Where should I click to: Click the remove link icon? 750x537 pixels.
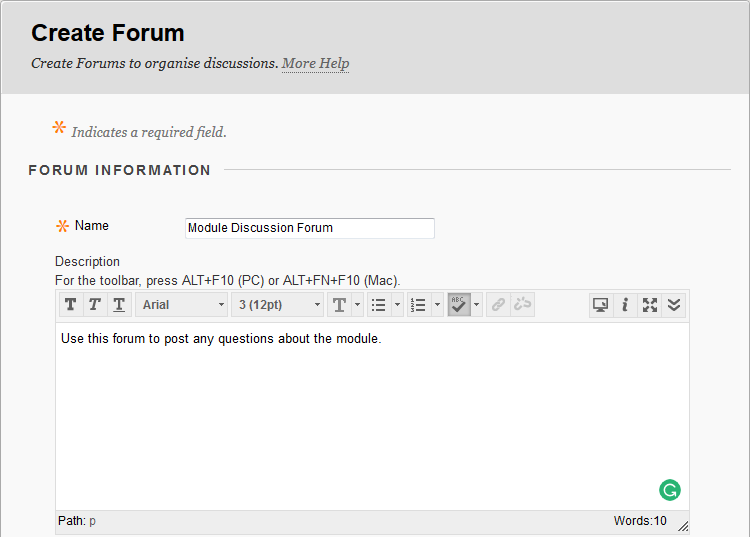point(522,305)
